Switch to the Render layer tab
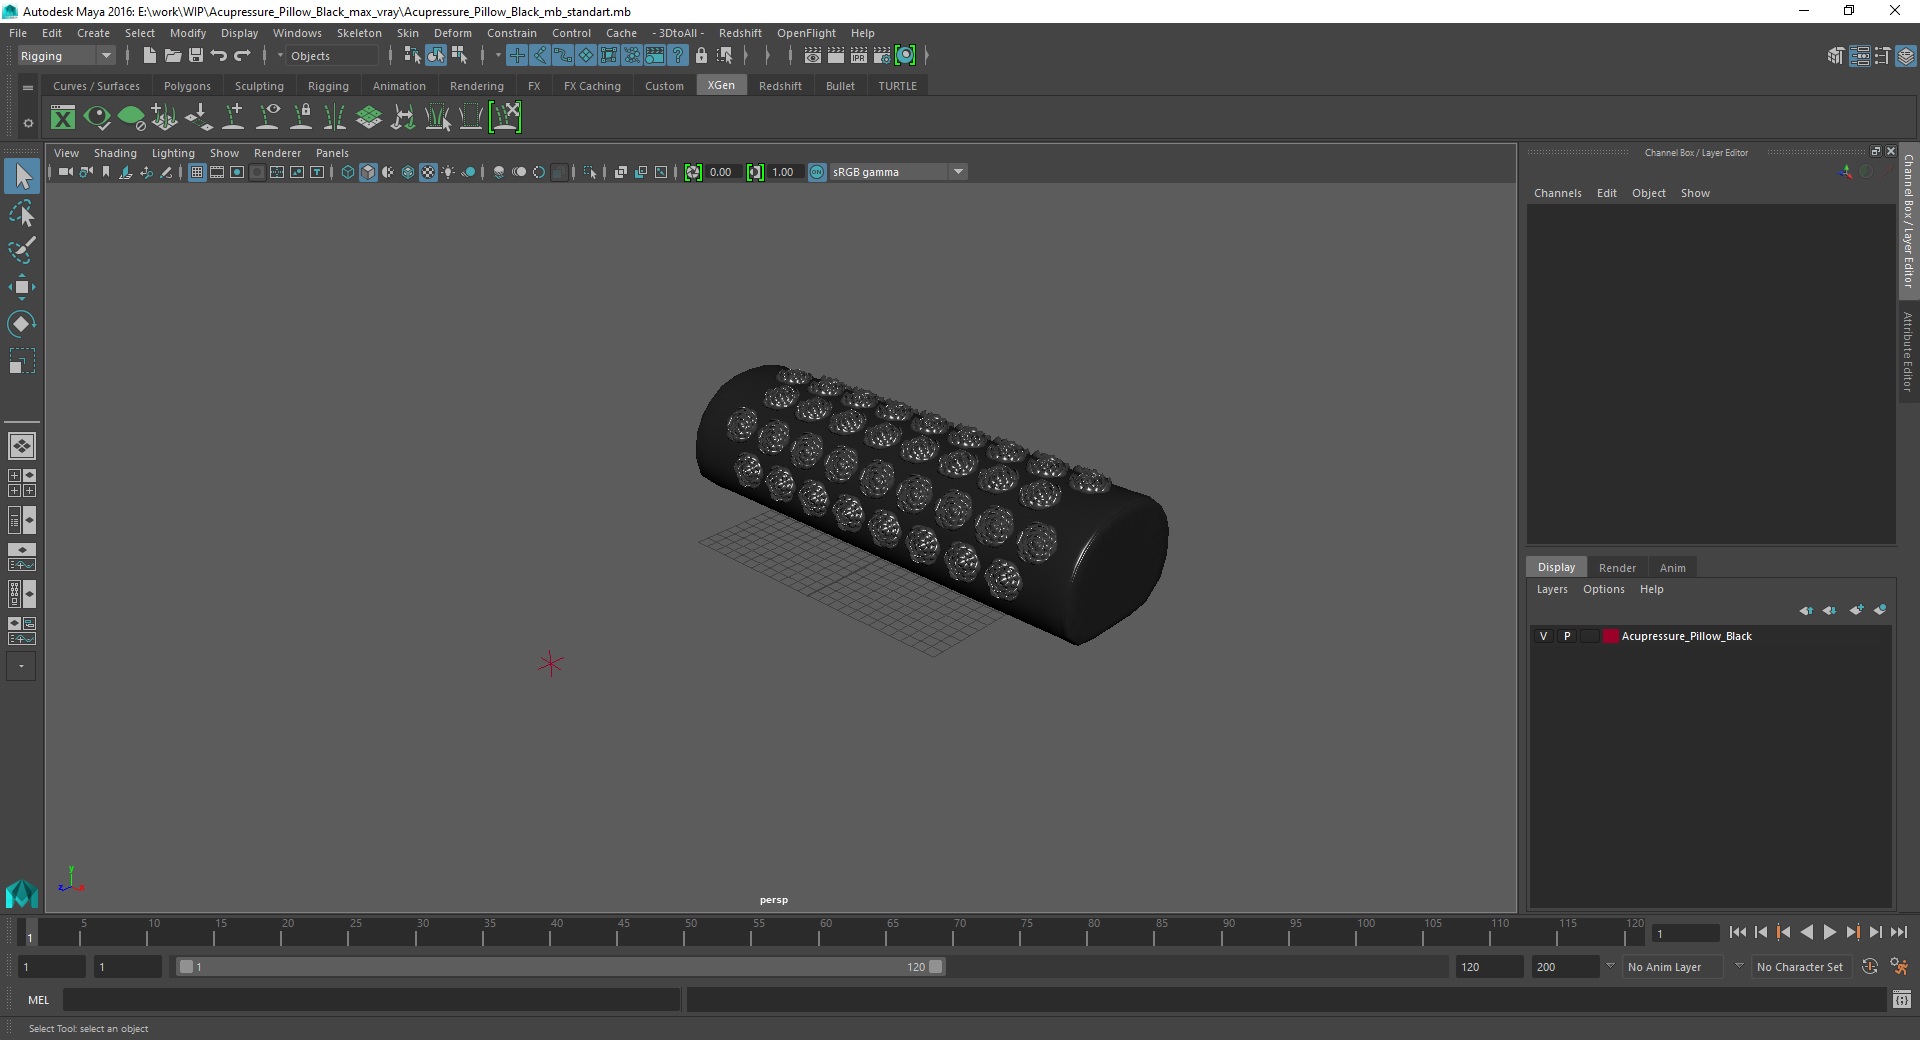 [1617, 567]
